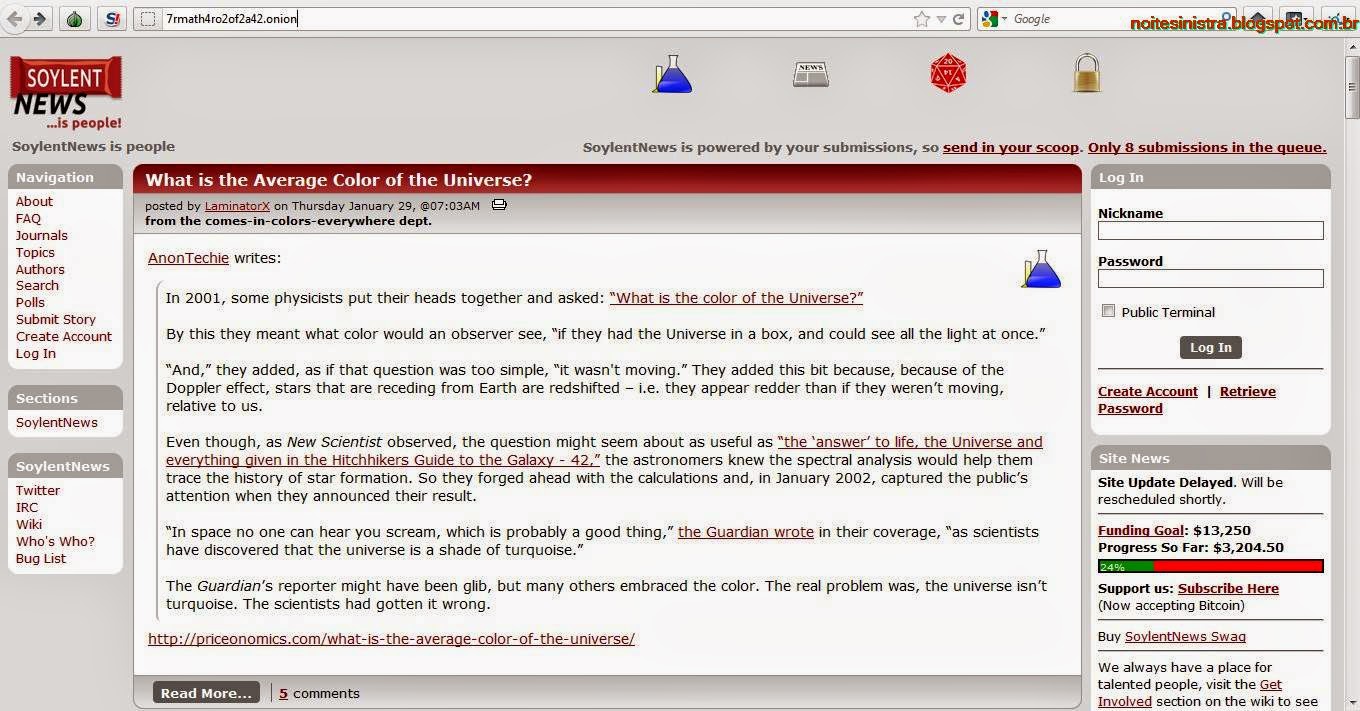Select the NEWS newspaper icon in the header

pos(810,72)
